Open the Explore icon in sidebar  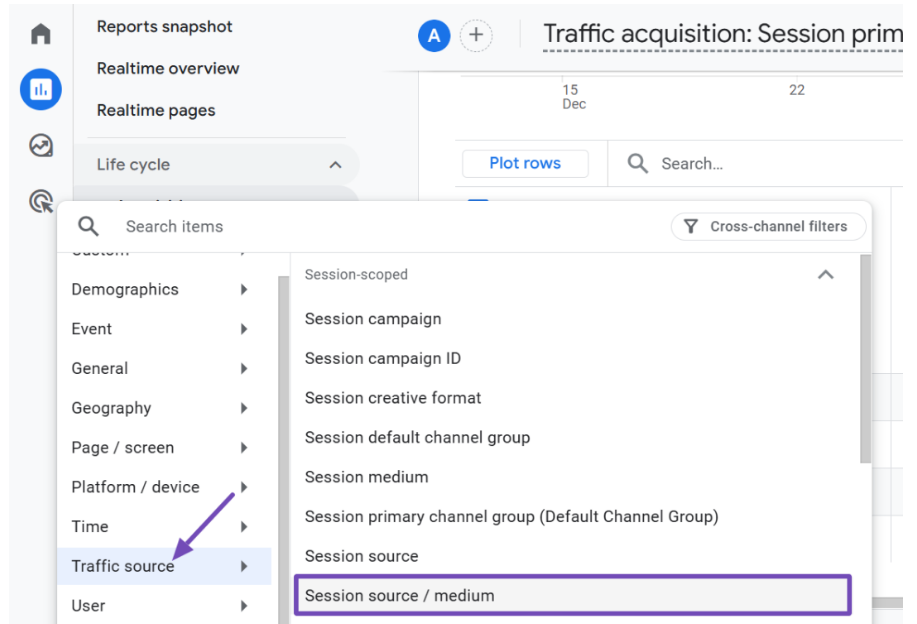pyautogui.click(x=40, y=146)
